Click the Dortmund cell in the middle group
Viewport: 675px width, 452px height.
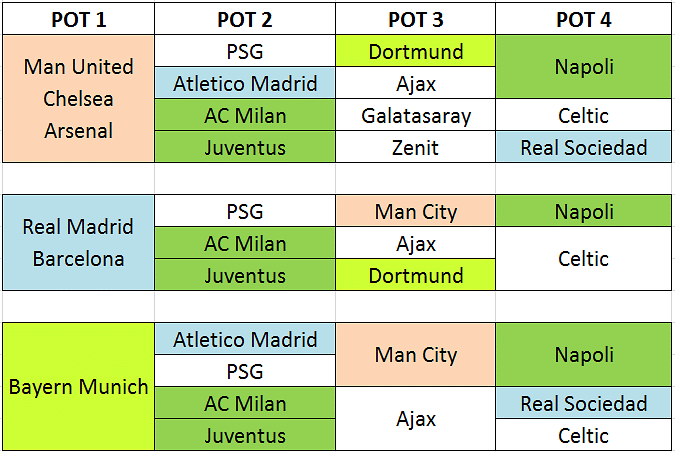click(x=415, y=275)
